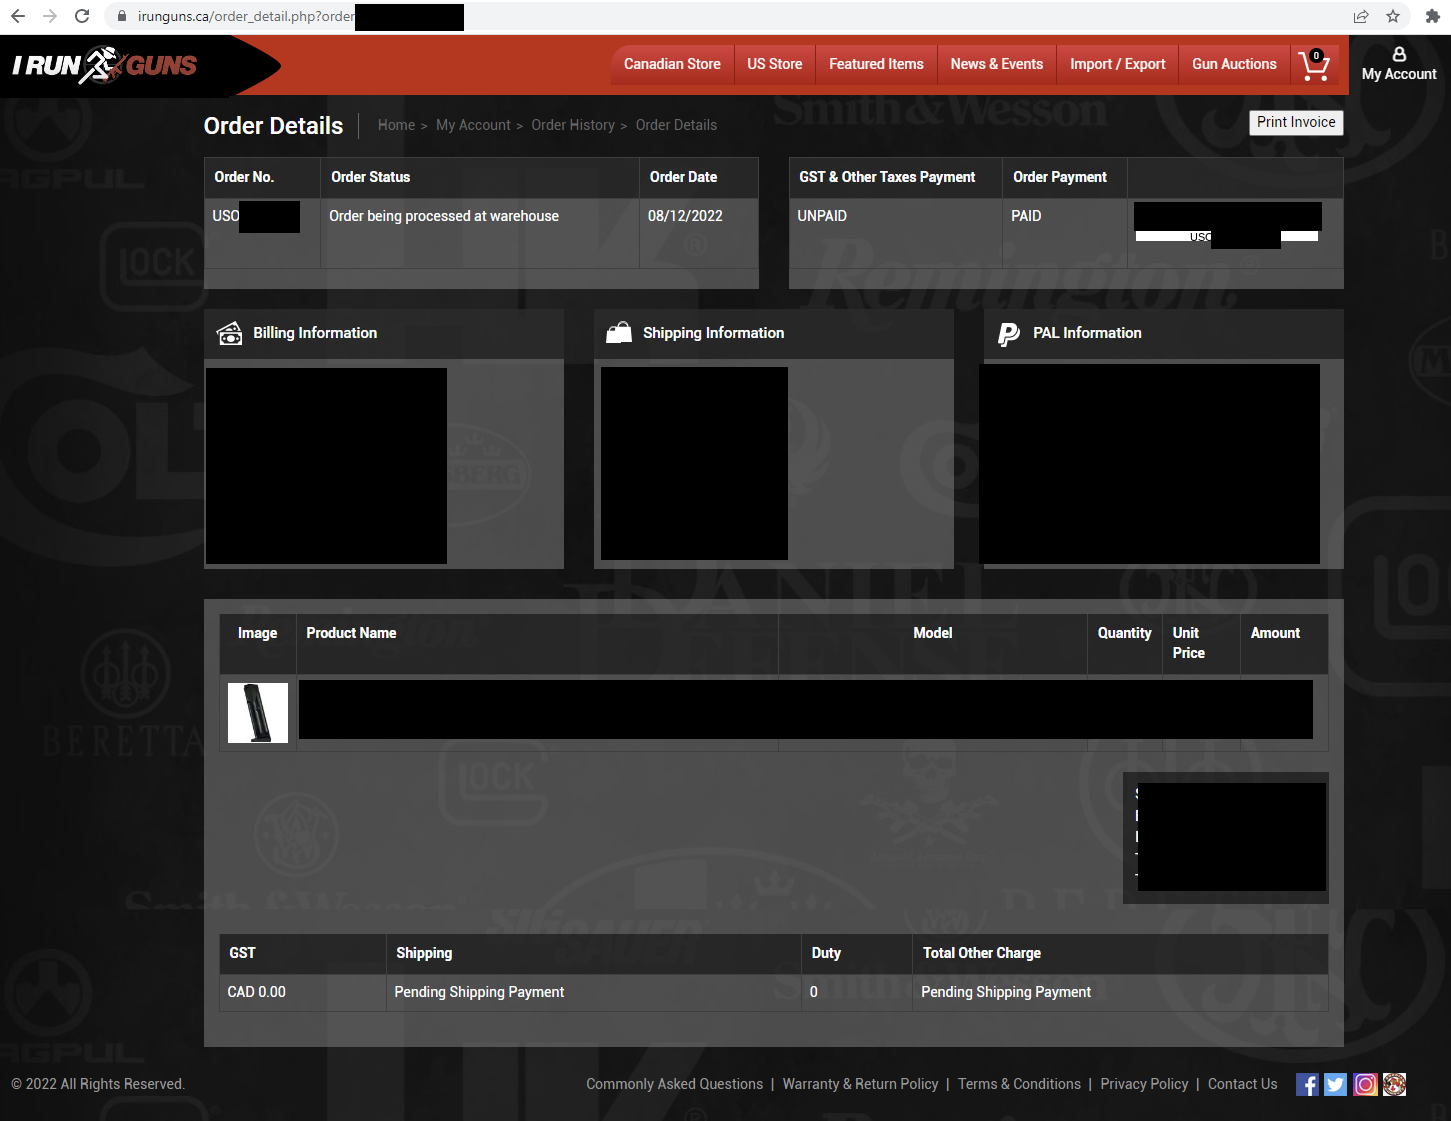
Task: Open the US Store menu
Action: pyautogui.click(x=774, y=64)
